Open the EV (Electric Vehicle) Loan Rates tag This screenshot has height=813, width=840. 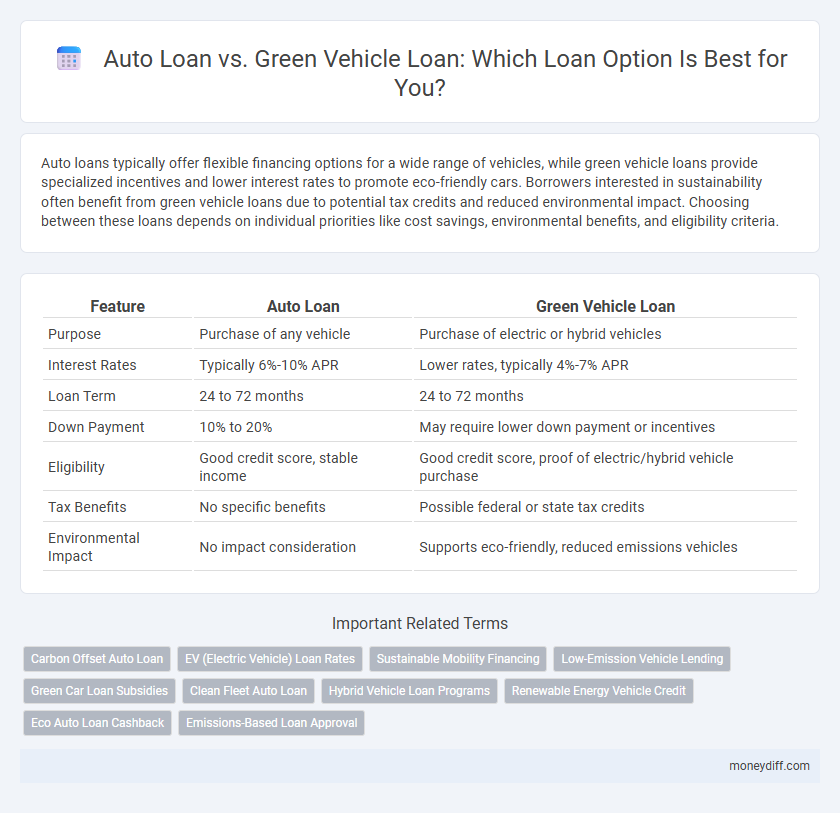[x=270, y=659]
